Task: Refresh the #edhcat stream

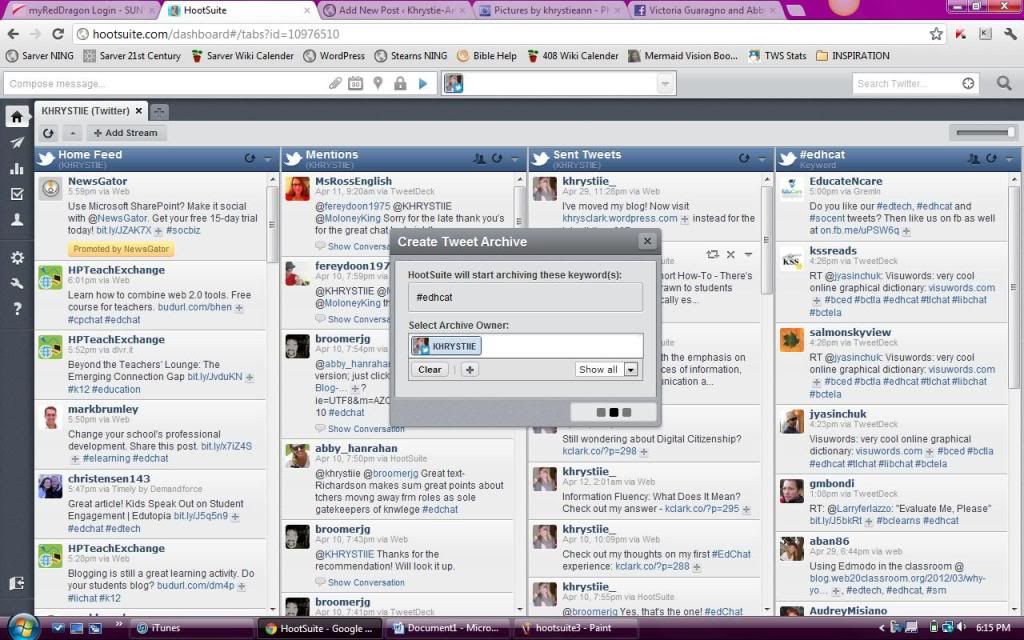Action: pos(991,158)
